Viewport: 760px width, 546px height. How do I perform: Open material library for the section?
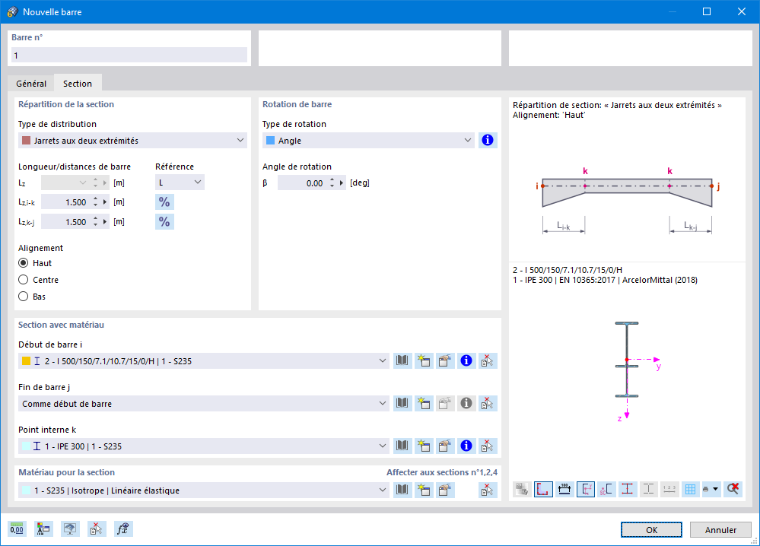pyautogui.click(x=402, y=490)
